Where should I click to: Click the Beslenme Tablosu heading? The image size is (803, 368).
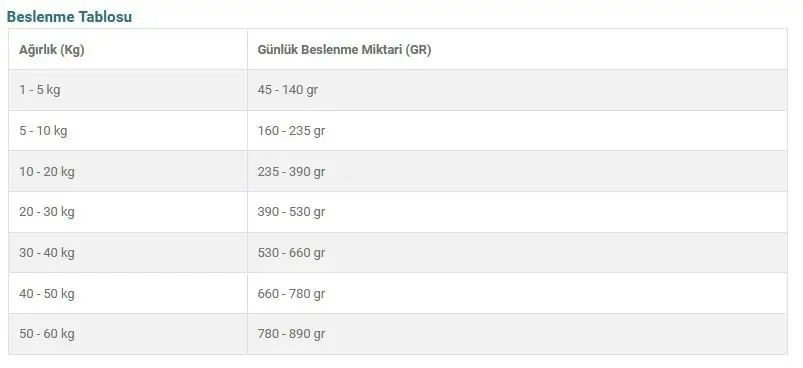pyautogui.click(x=69, y=17)
